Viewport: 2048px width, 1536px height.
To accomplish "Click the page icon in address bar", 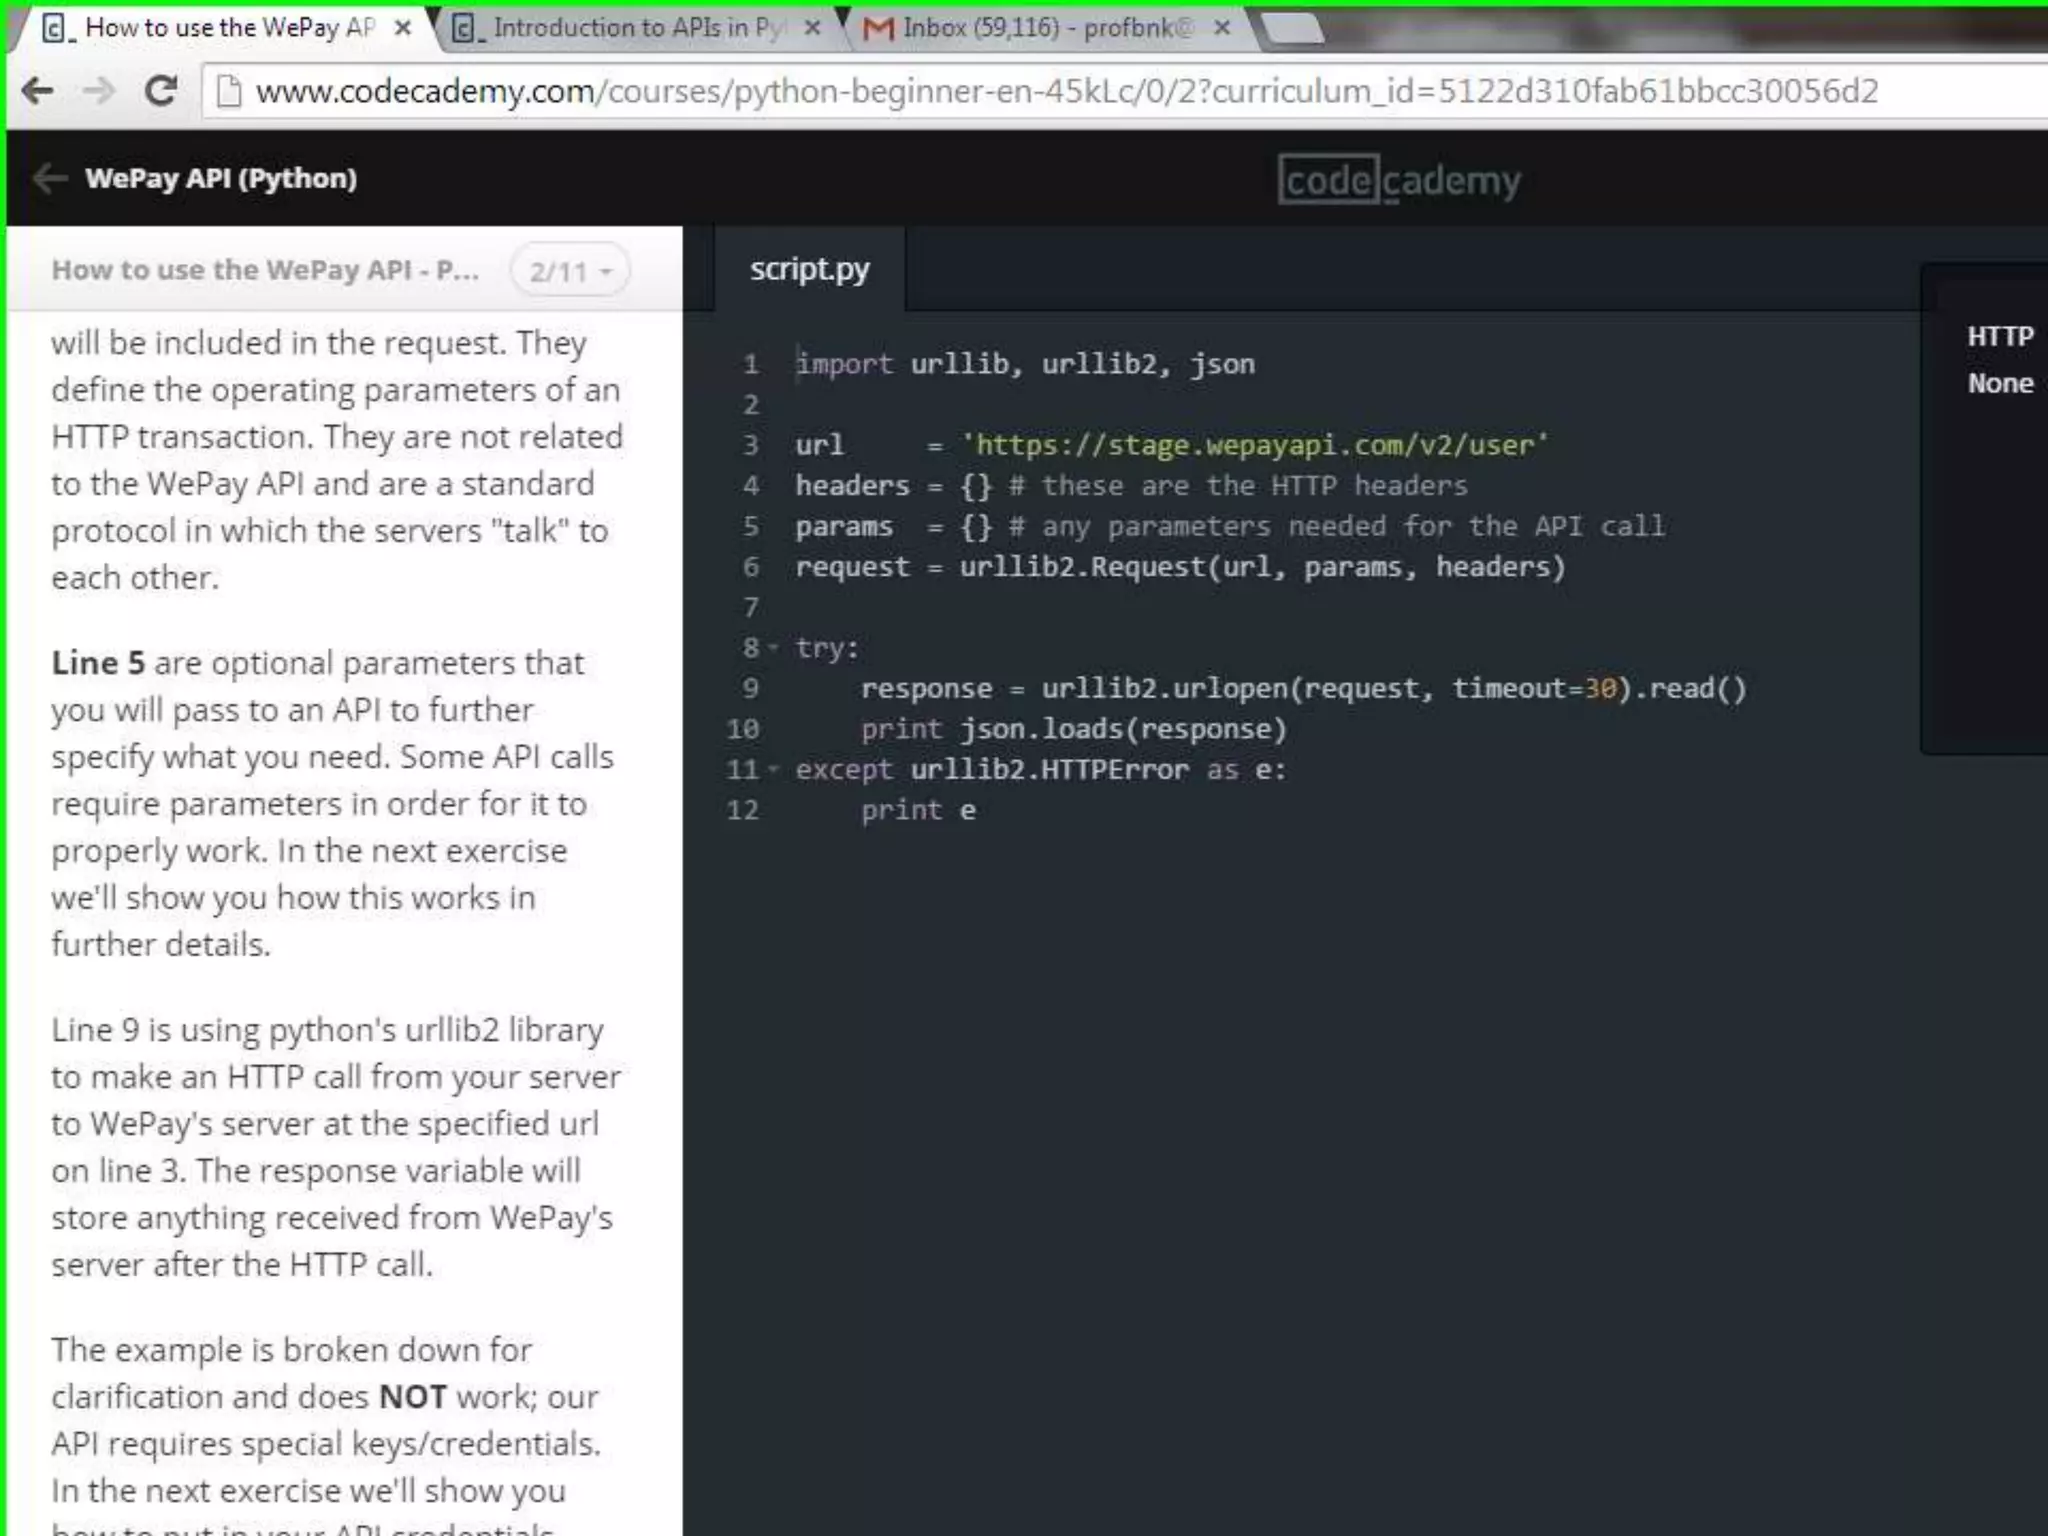I will pyautogui.click(x=229, y=92).
